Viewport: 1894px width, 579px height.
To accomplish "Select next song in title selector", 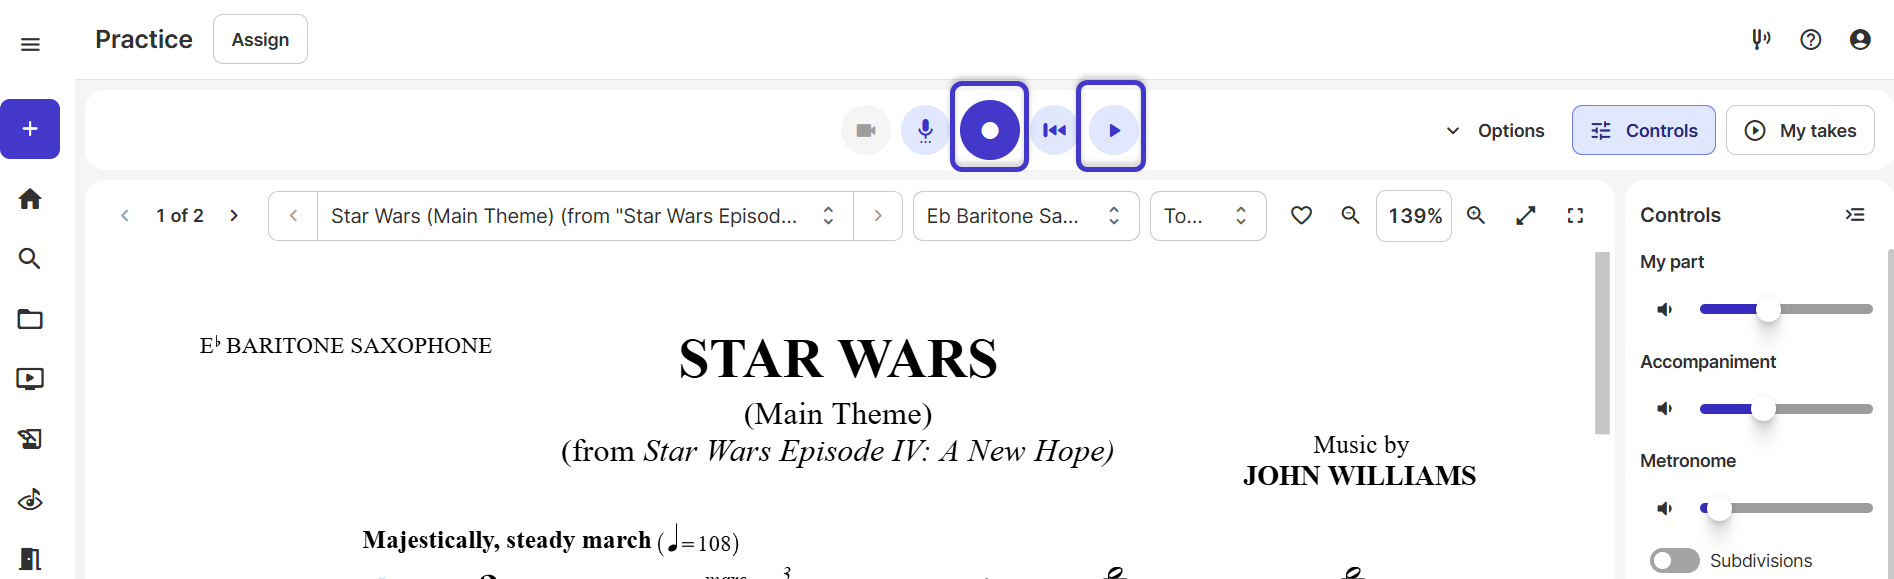I will coord(878,216).
